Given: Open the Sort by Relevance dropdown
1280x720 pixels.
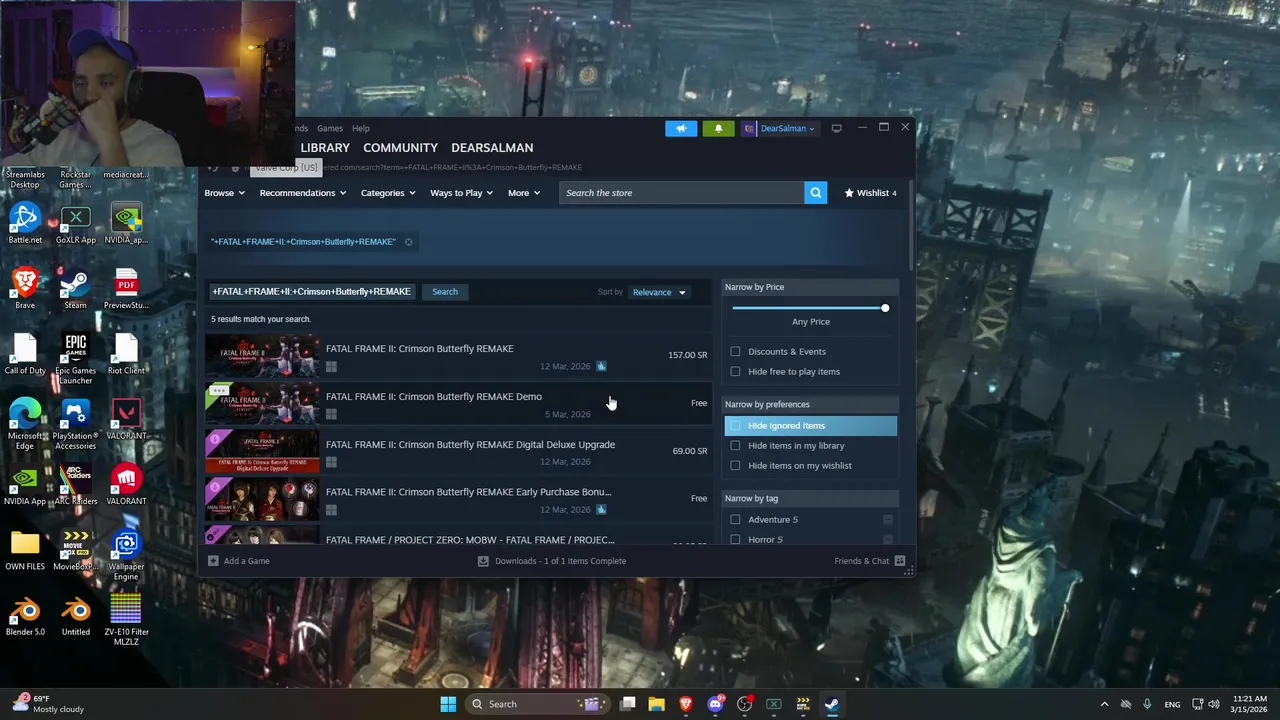Looking at the screenshot, I should pyautogui.click(x=659, y=292).
